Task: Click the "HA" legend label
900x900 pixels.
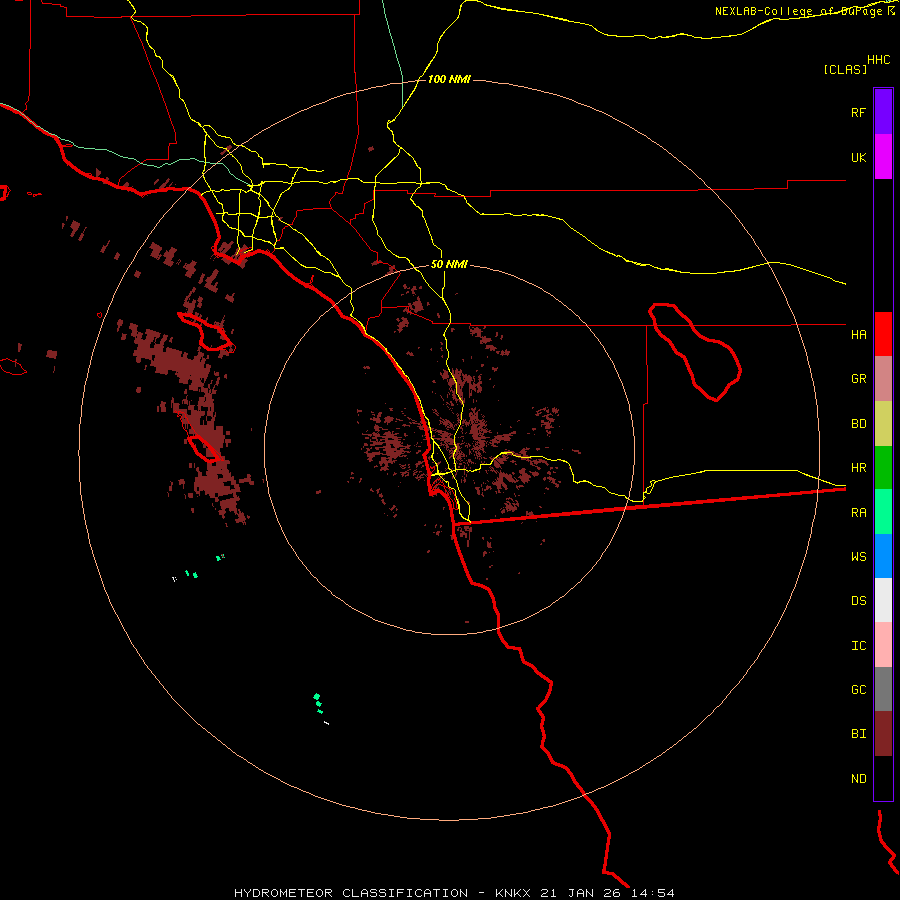Action: (858, 334)
